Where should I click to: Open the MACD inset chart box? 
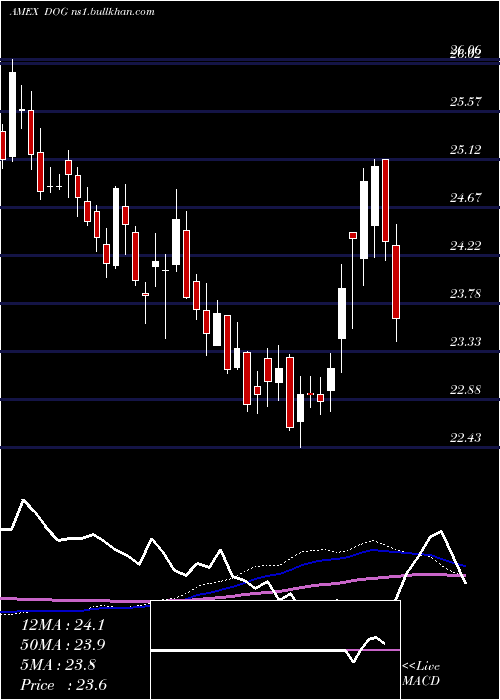point(275,650)
